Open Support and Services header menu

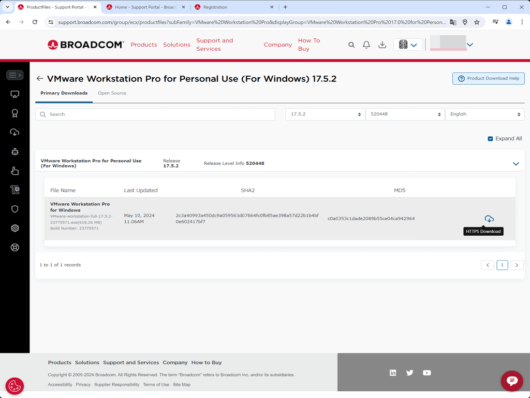click(215, 45)
